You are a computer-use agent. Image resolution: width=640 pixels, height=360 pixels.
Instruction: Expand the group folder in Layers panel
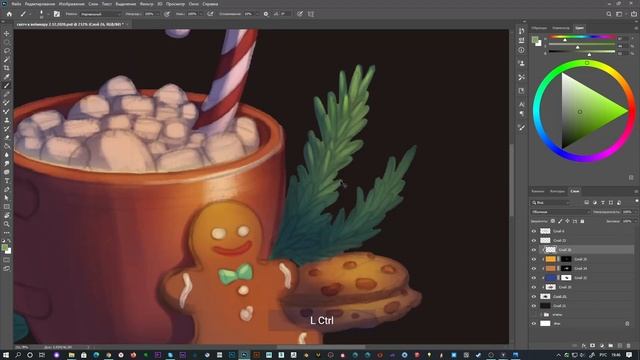(541, 315)
